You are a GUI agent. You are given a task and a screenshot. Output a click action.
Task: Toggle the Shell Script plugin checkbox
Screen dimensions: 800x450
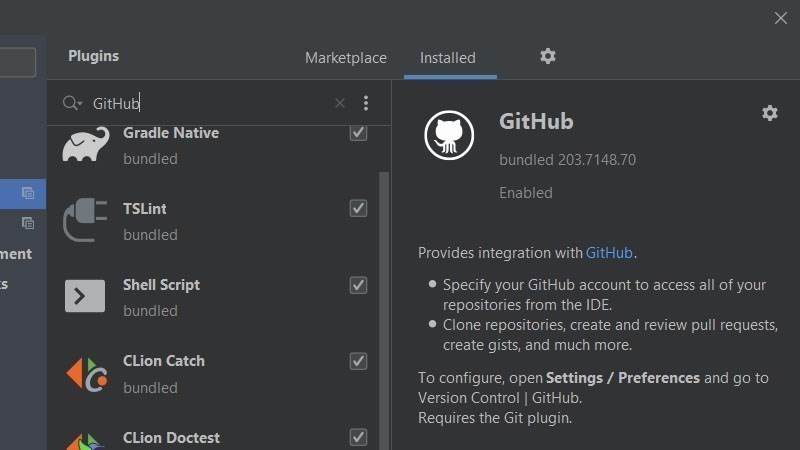point(358,285)
